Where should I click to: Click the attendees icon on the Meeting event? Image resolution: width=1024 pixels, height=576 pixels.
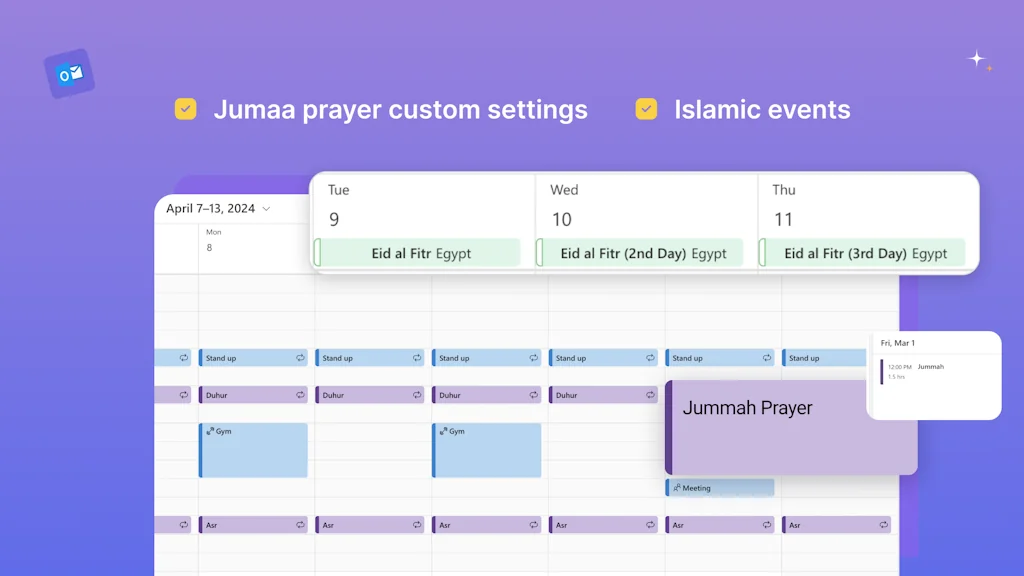pos(676,487)
